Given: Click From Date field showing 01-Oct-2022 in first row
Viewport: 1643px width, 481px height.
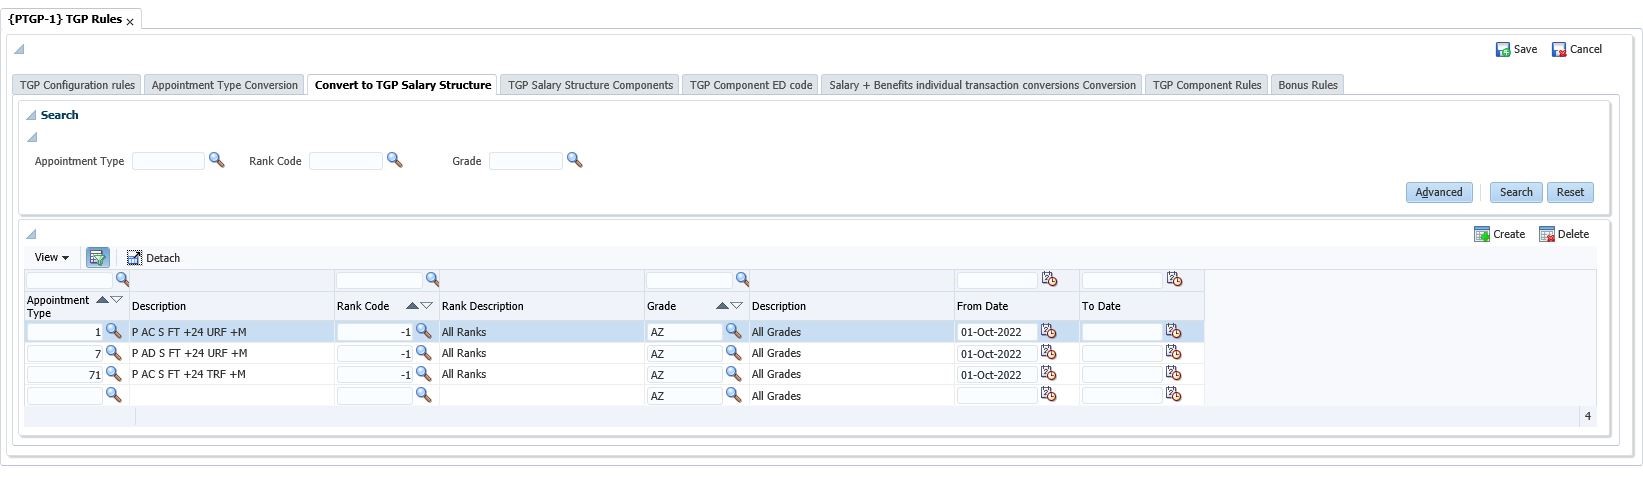Looking at the screenshot, I should tap(997, 332).
